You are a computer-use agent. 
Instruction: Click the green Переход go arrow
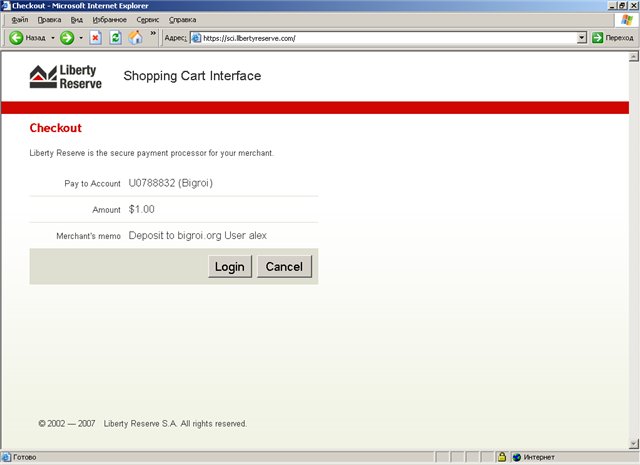pyautogui.click(x=598, y=38)
